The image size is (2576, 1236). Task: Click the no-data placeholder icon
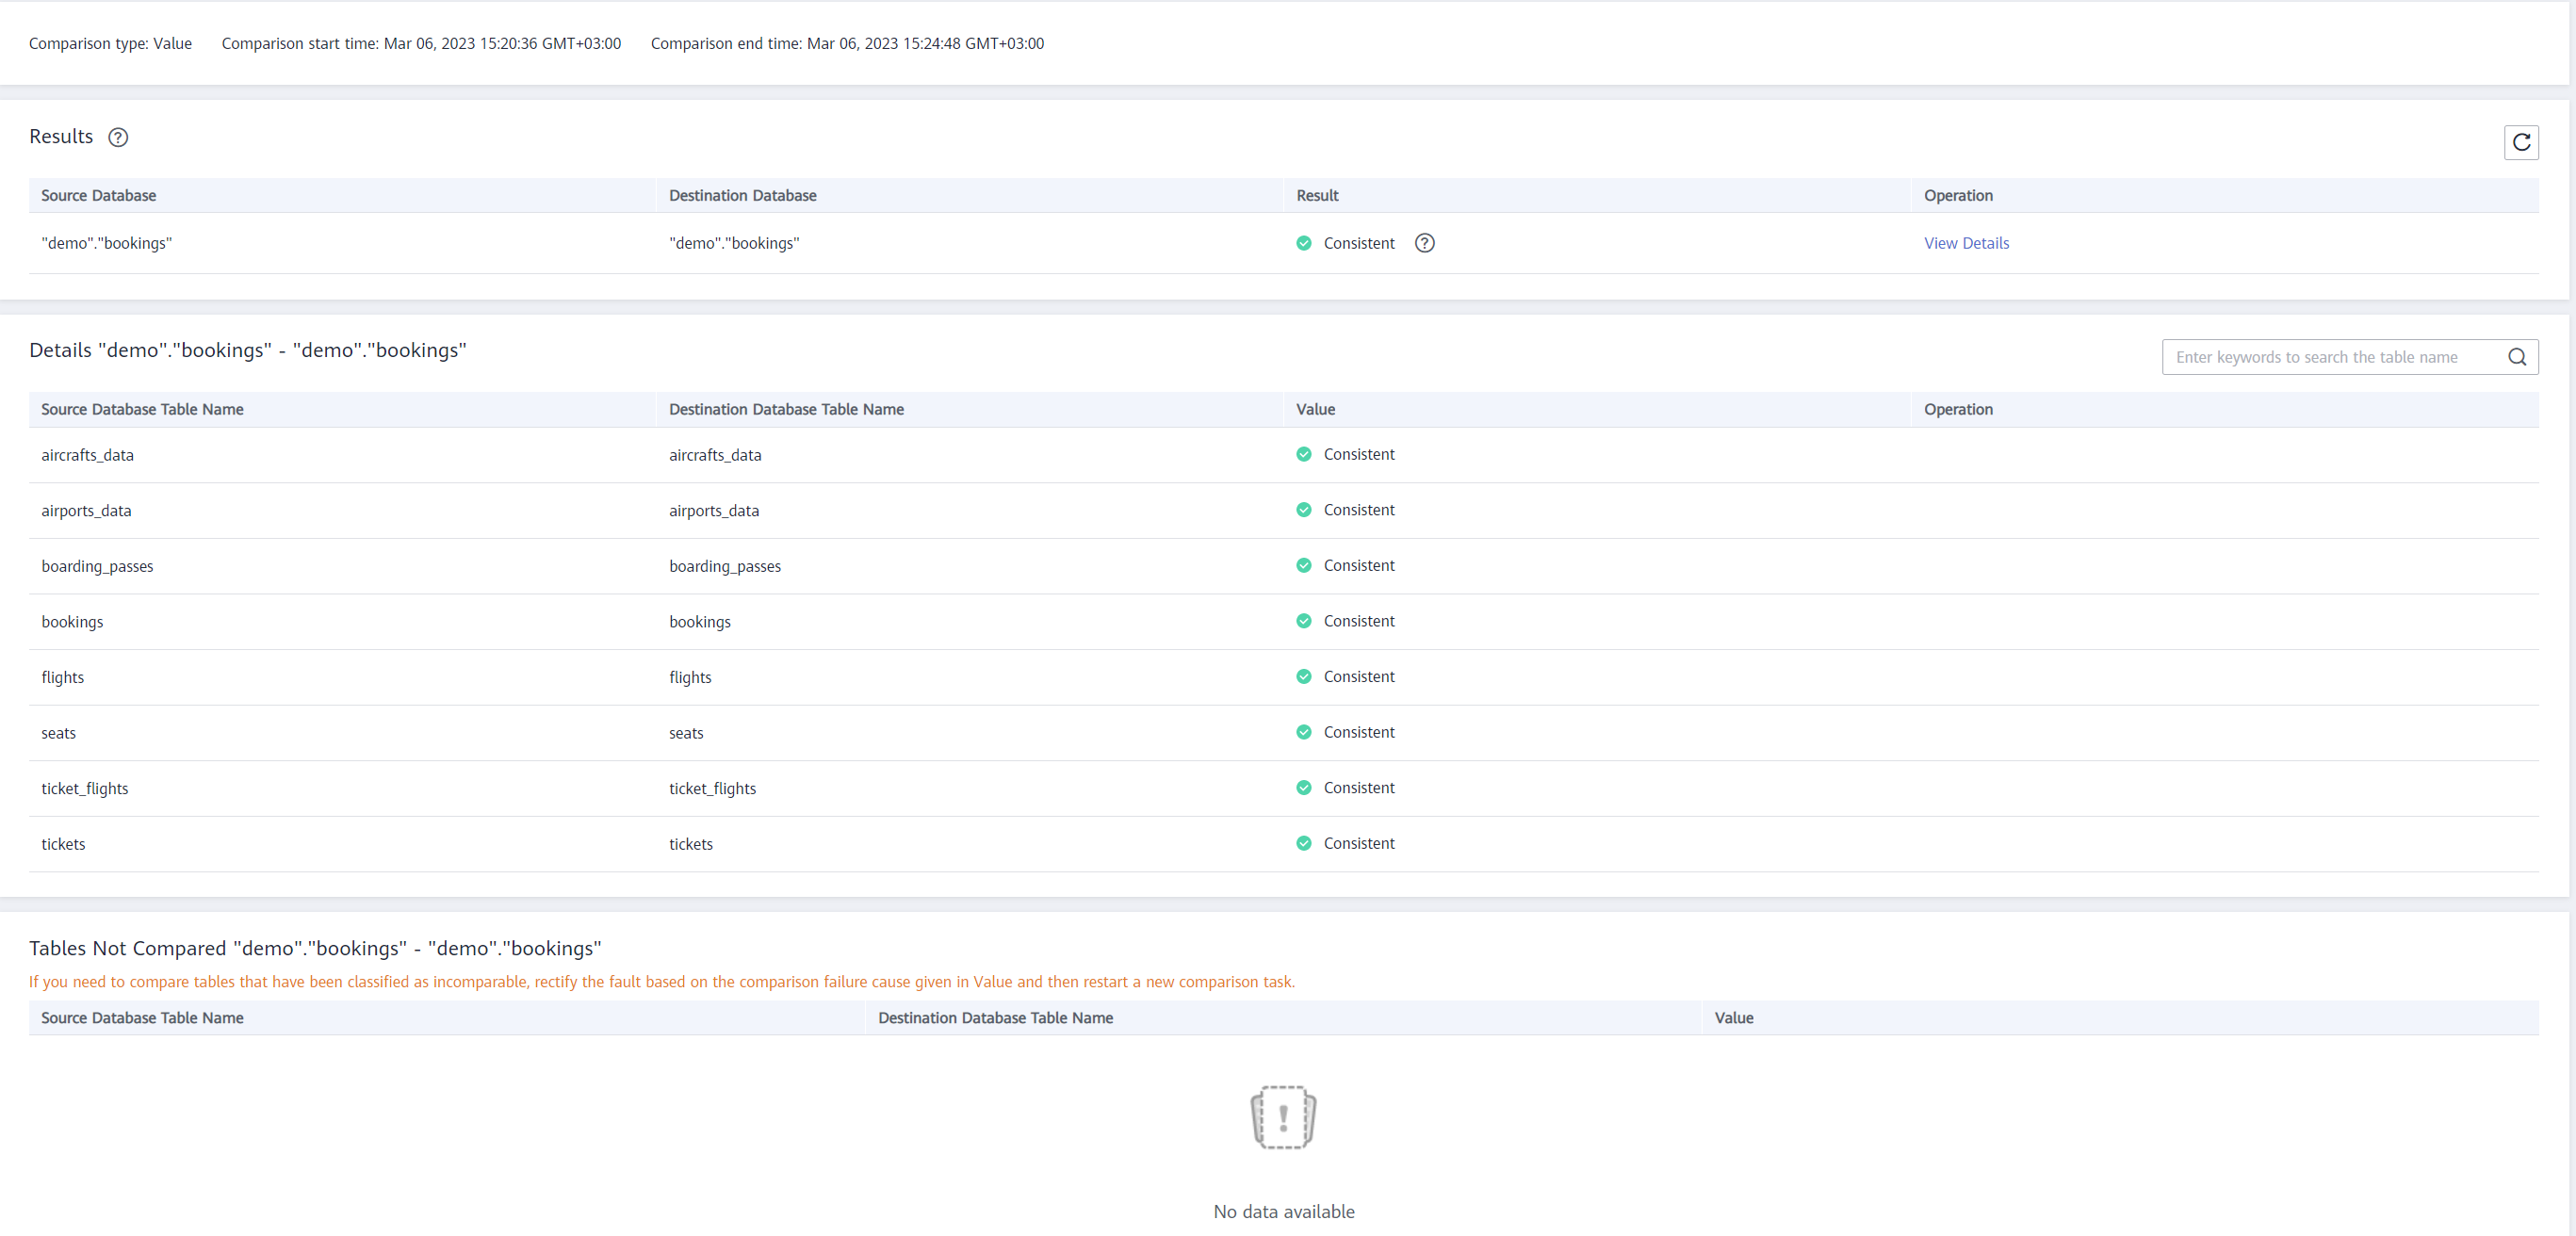(x=1283, y=1116)
